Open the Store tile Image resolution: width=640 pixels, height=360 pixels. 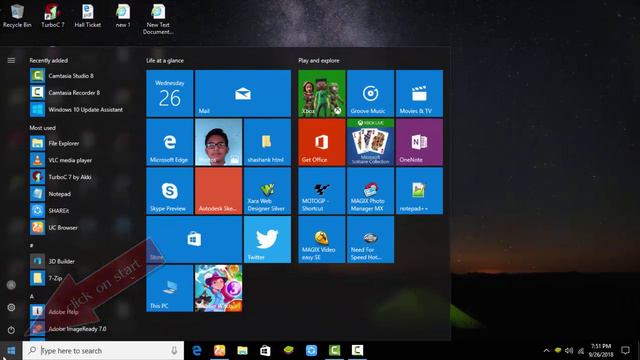click(x=194, y=240)
